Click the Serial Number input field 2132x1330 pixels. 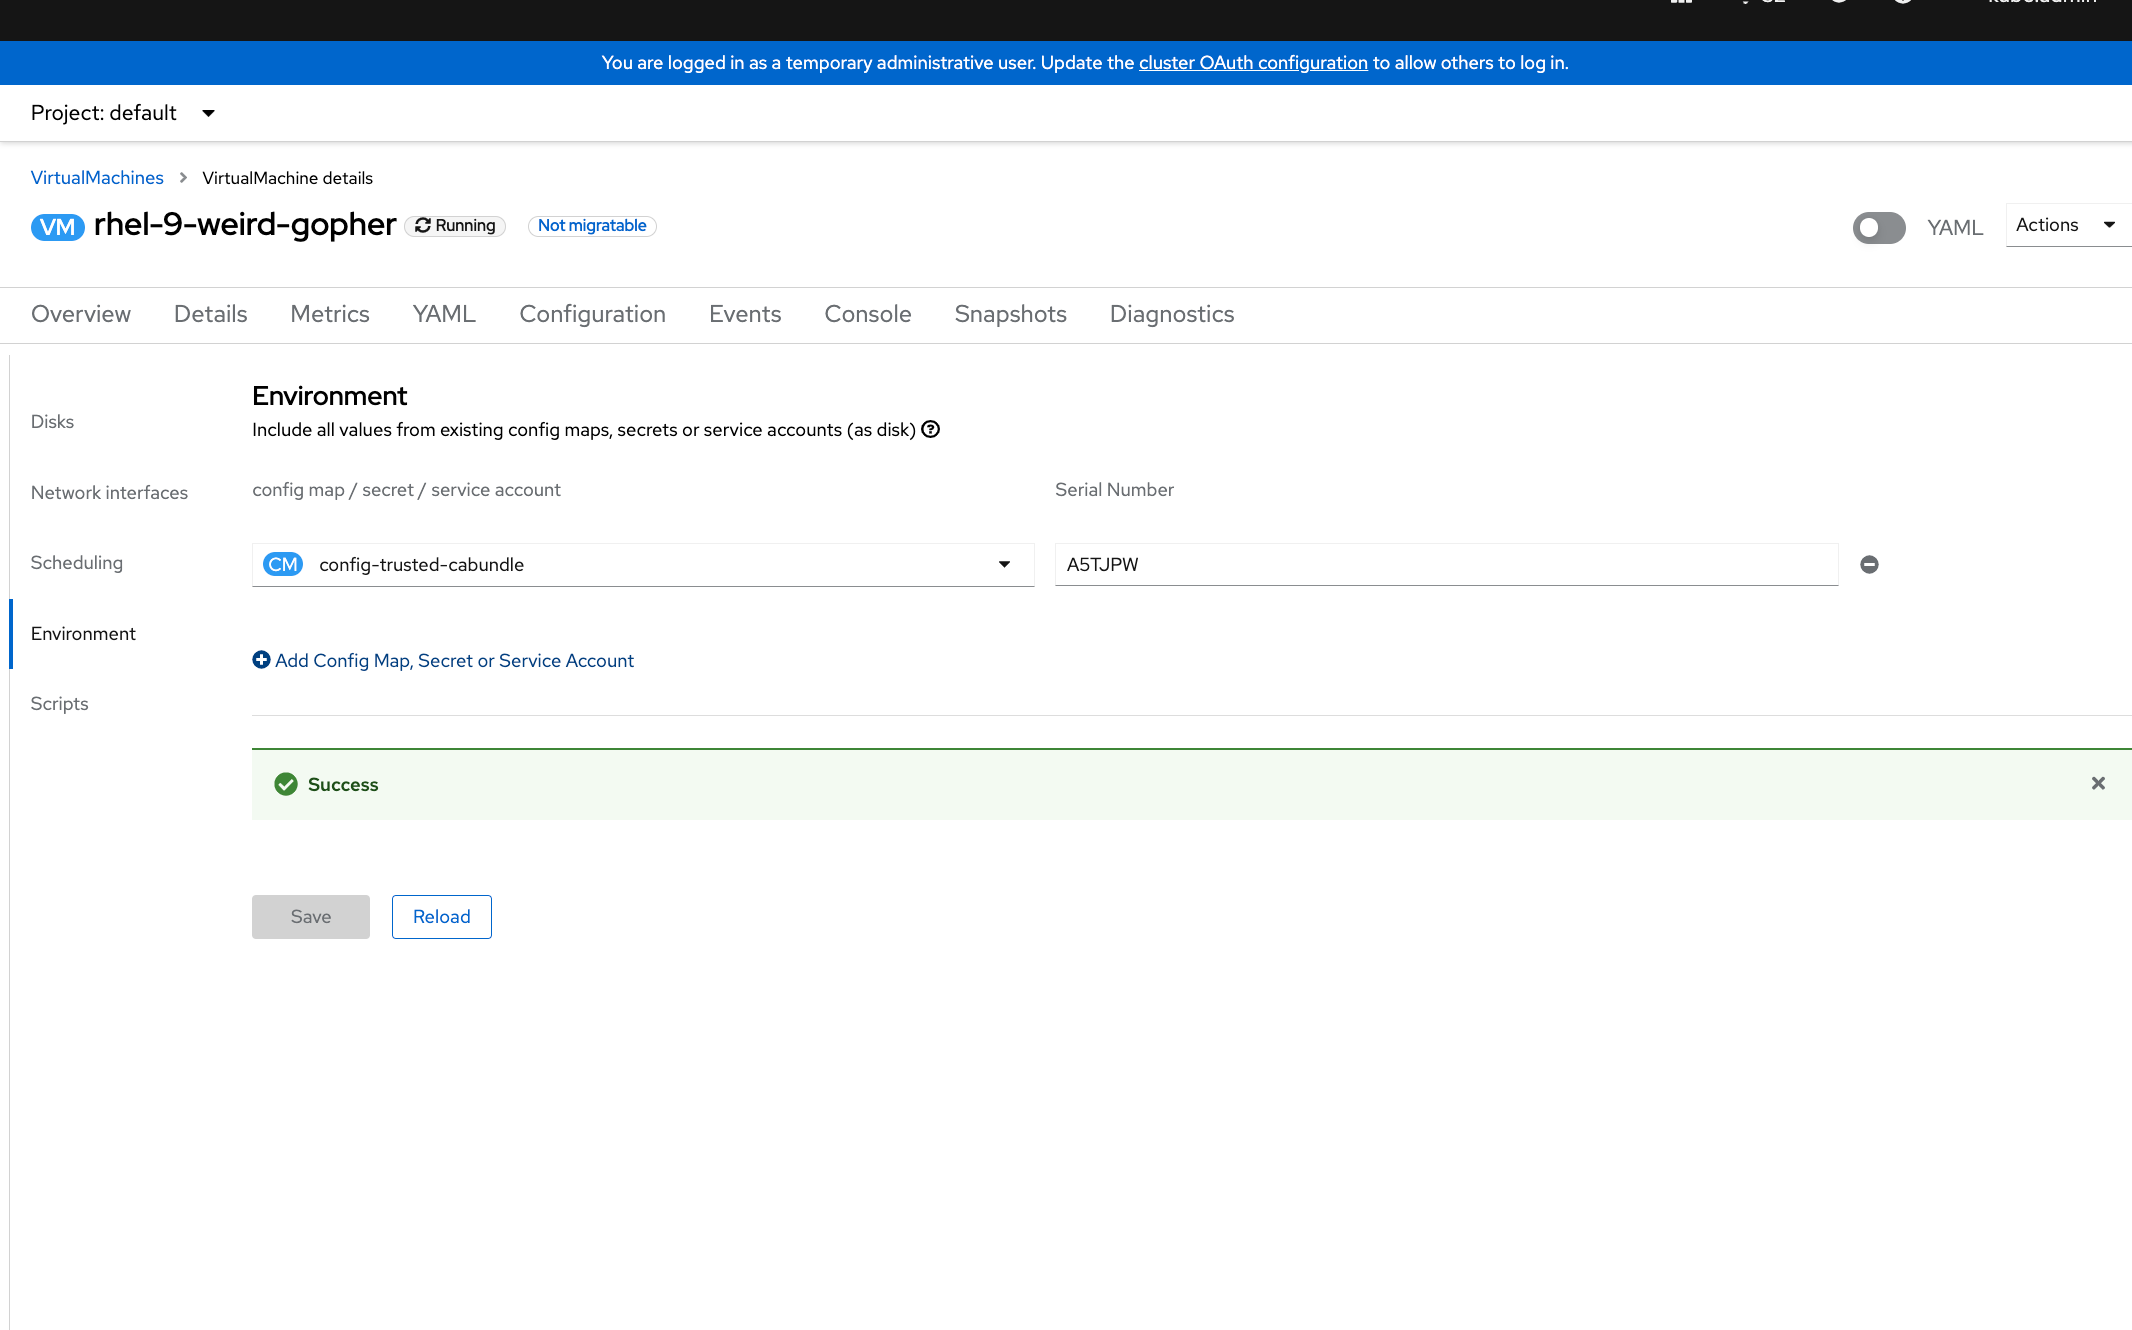tap(1445, 565)
